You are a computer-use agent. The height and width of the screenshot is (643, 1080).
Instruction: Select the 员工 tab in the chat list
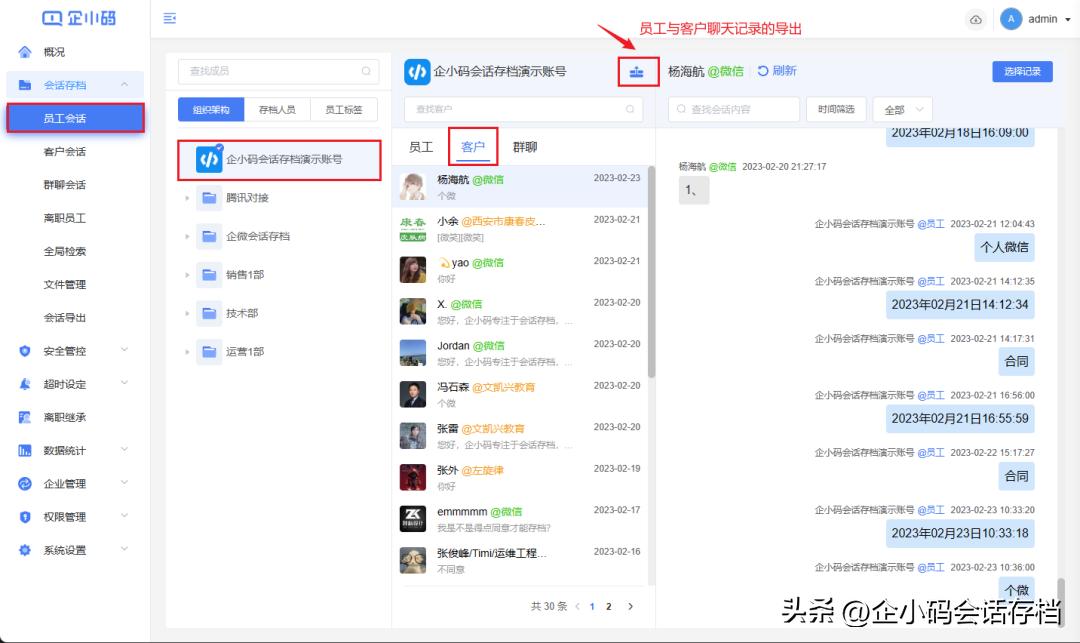421,145
